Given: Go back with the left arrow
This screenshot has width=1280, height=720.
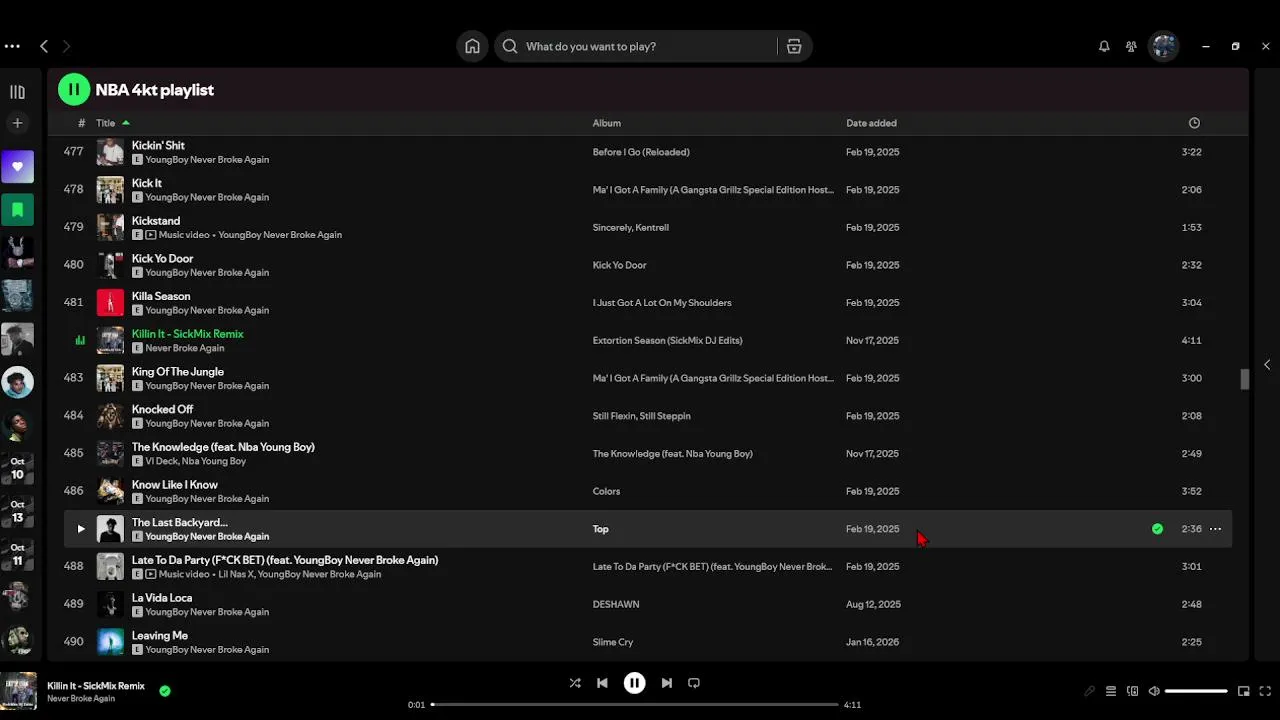Looking at the screenshot, I should 44,46.
